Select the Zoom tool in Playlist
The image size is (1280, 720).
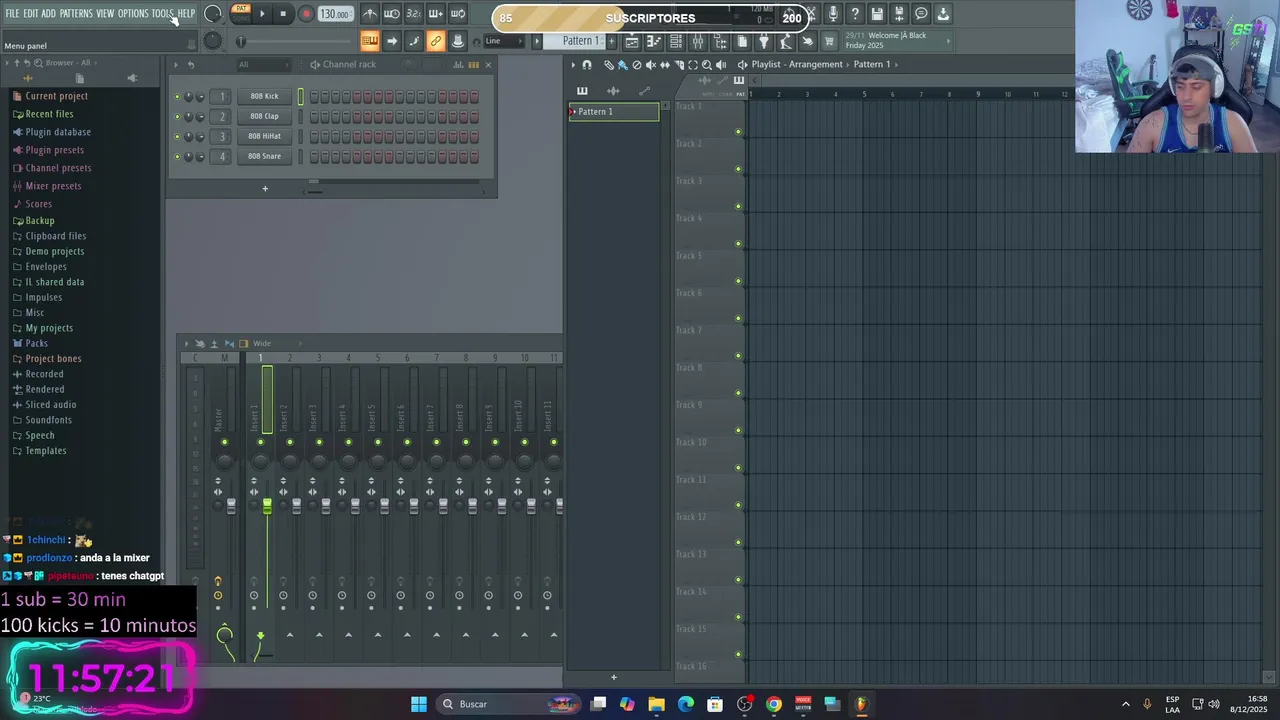[707, 65]
